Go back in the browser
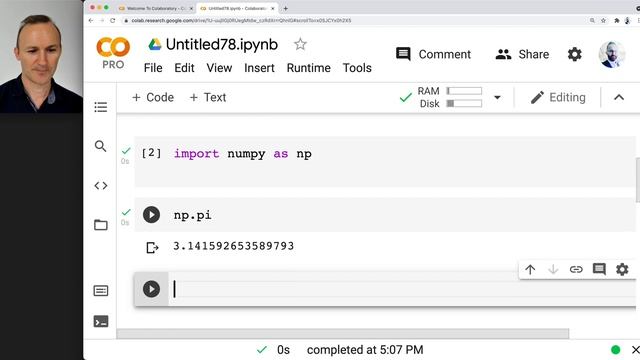 point(91,20)
